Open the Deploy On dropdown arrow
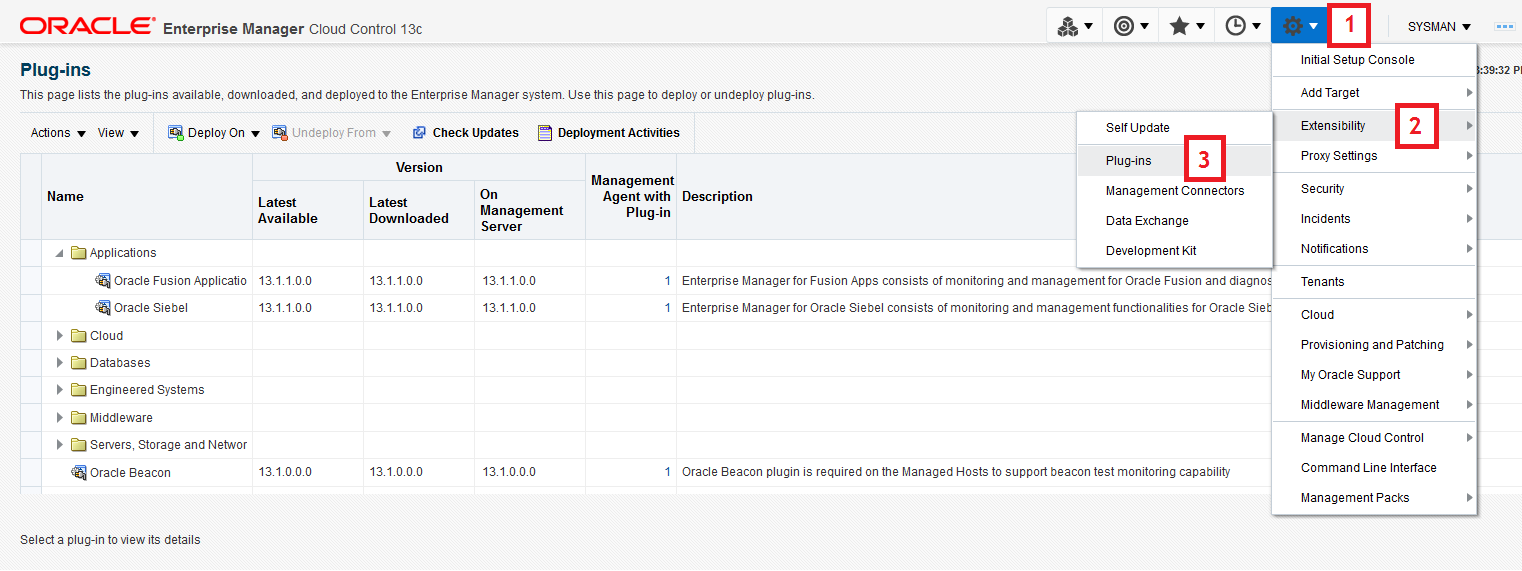1522x571 pixels. pos(255,133)
